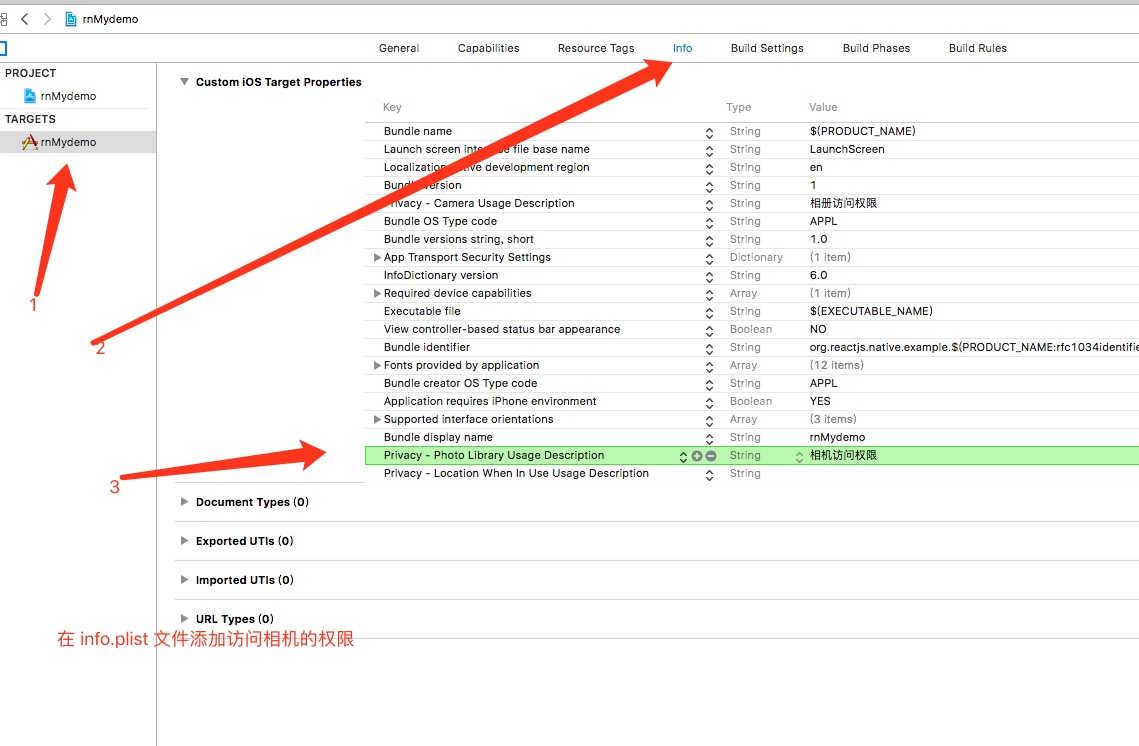This screenshot has width=1139, height=746.
Task: Select InfoDictionary version key
Action: pyautogui.click(x=441, y=275)
